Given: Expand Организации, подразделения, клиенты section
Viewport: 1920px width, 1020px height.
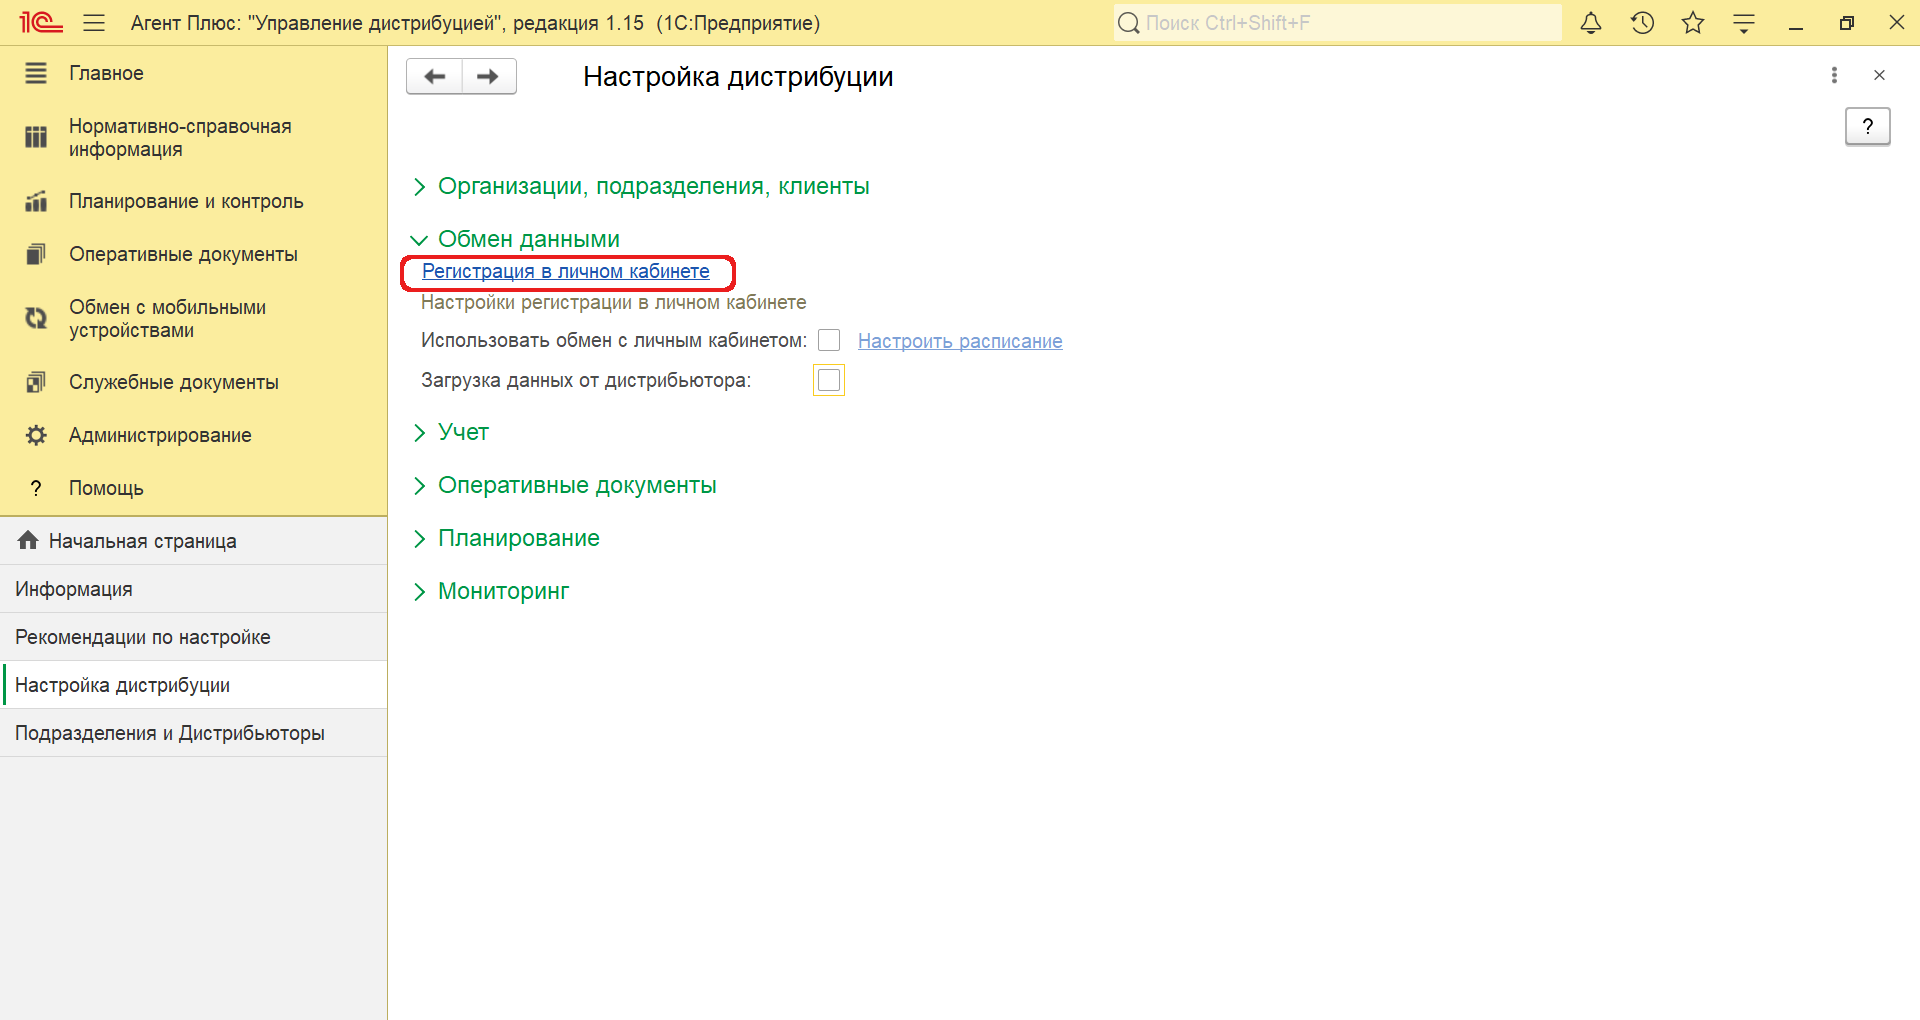Looking at the screenshot, I should 653,186.
